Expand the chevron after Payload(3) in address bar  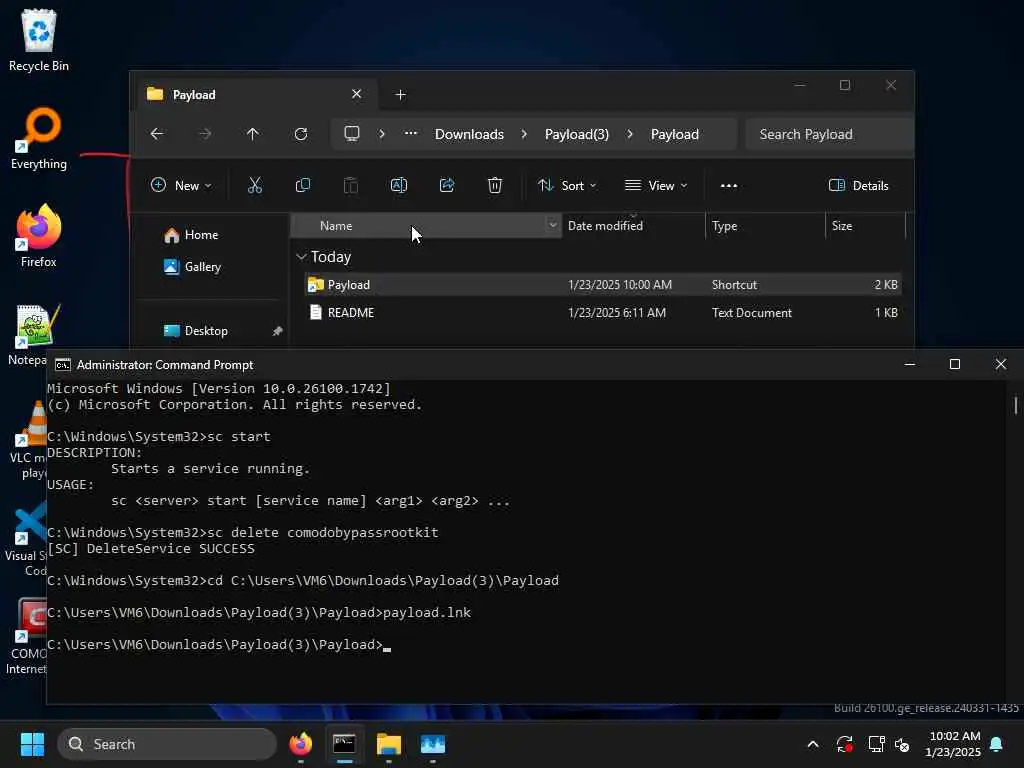630,134
